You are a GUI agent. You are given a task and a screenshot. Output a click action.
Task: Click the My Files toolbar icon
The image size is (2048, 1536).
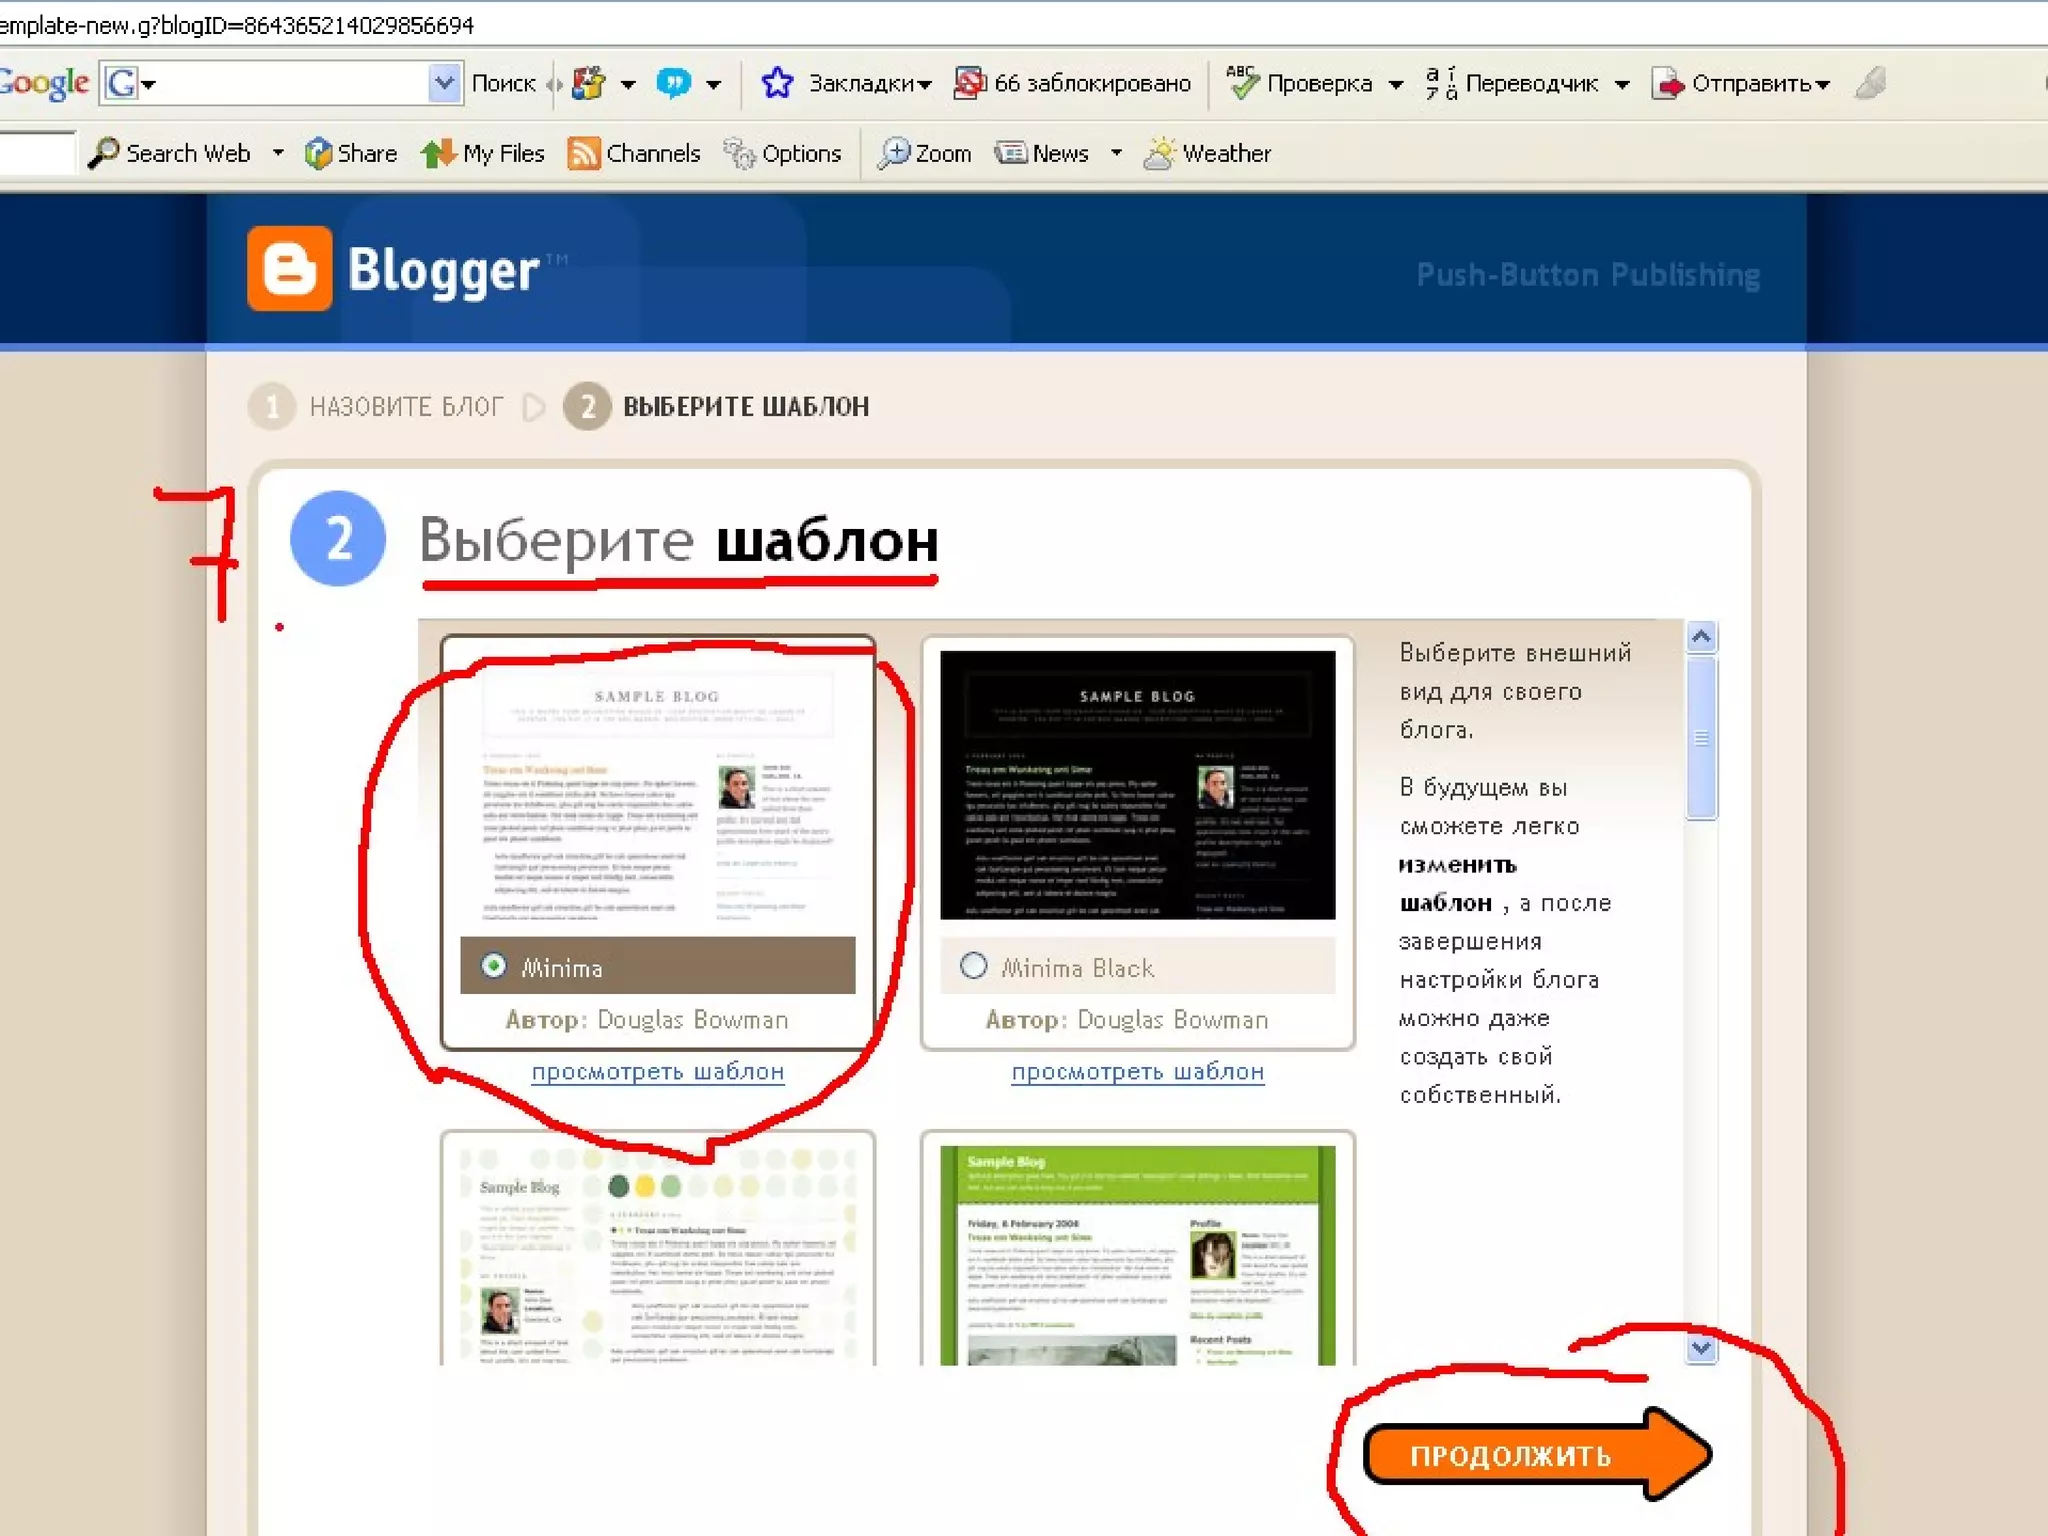point(438,154)
